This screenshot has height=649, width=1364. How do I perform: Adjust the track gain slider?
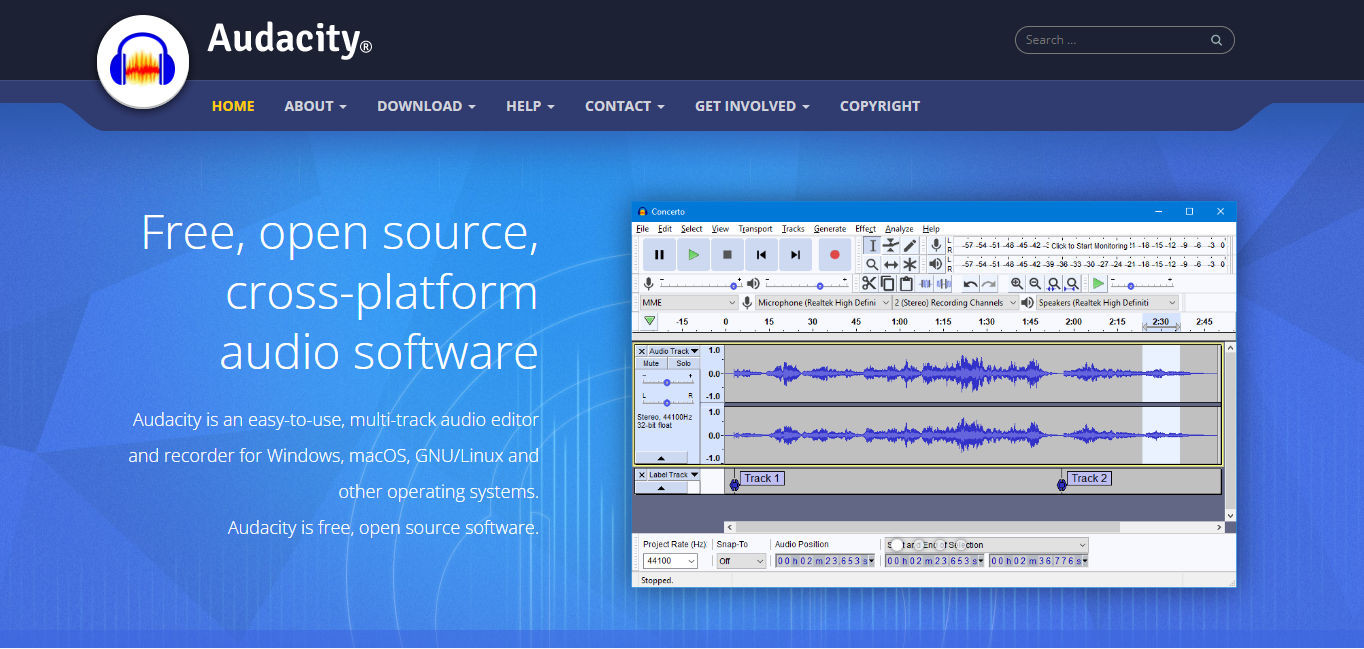click(667, 382)
